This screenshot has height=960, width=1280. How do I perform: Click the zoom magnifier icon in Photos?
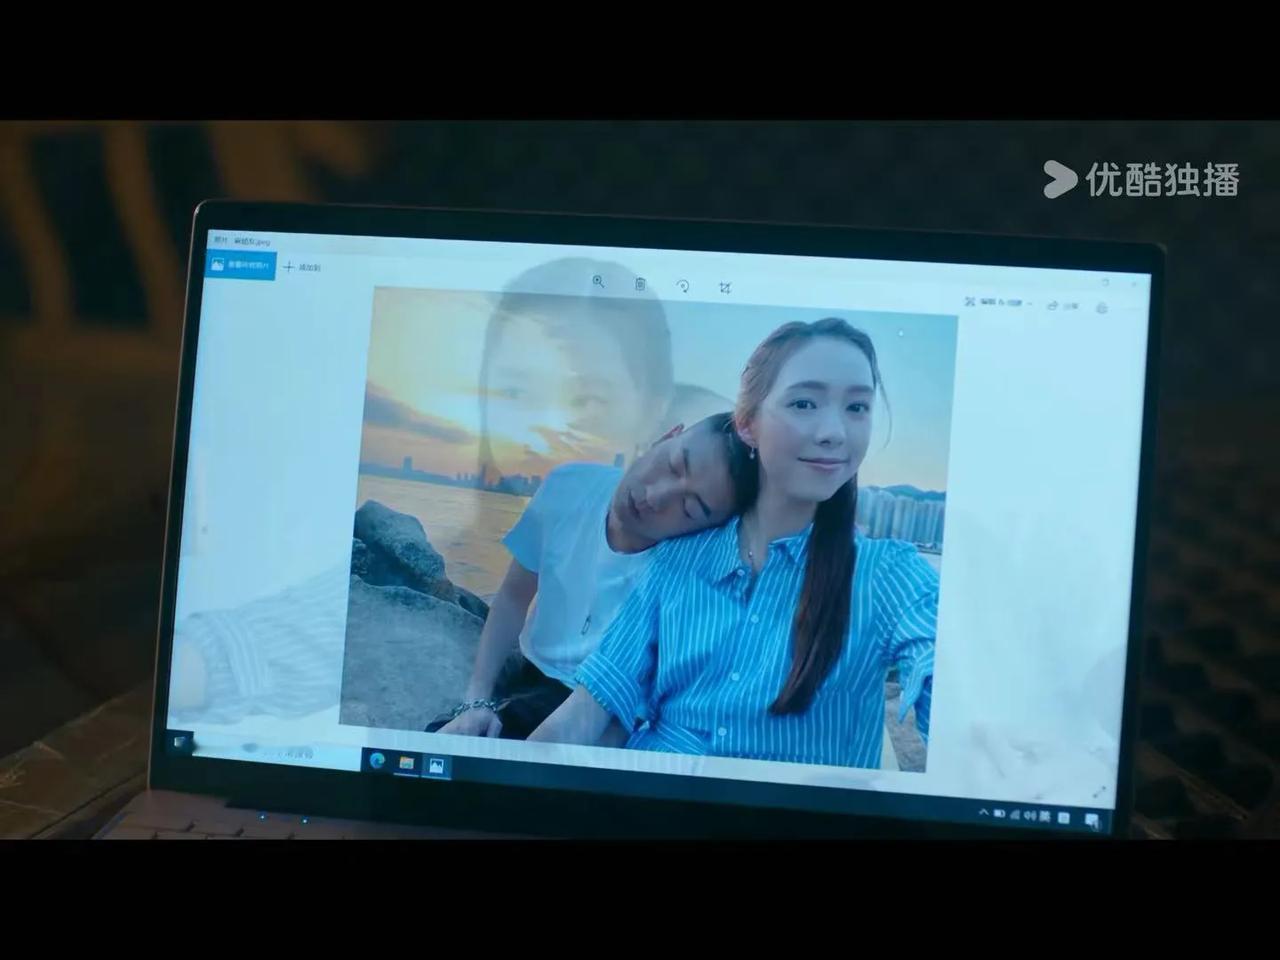[x=598, y=282]
